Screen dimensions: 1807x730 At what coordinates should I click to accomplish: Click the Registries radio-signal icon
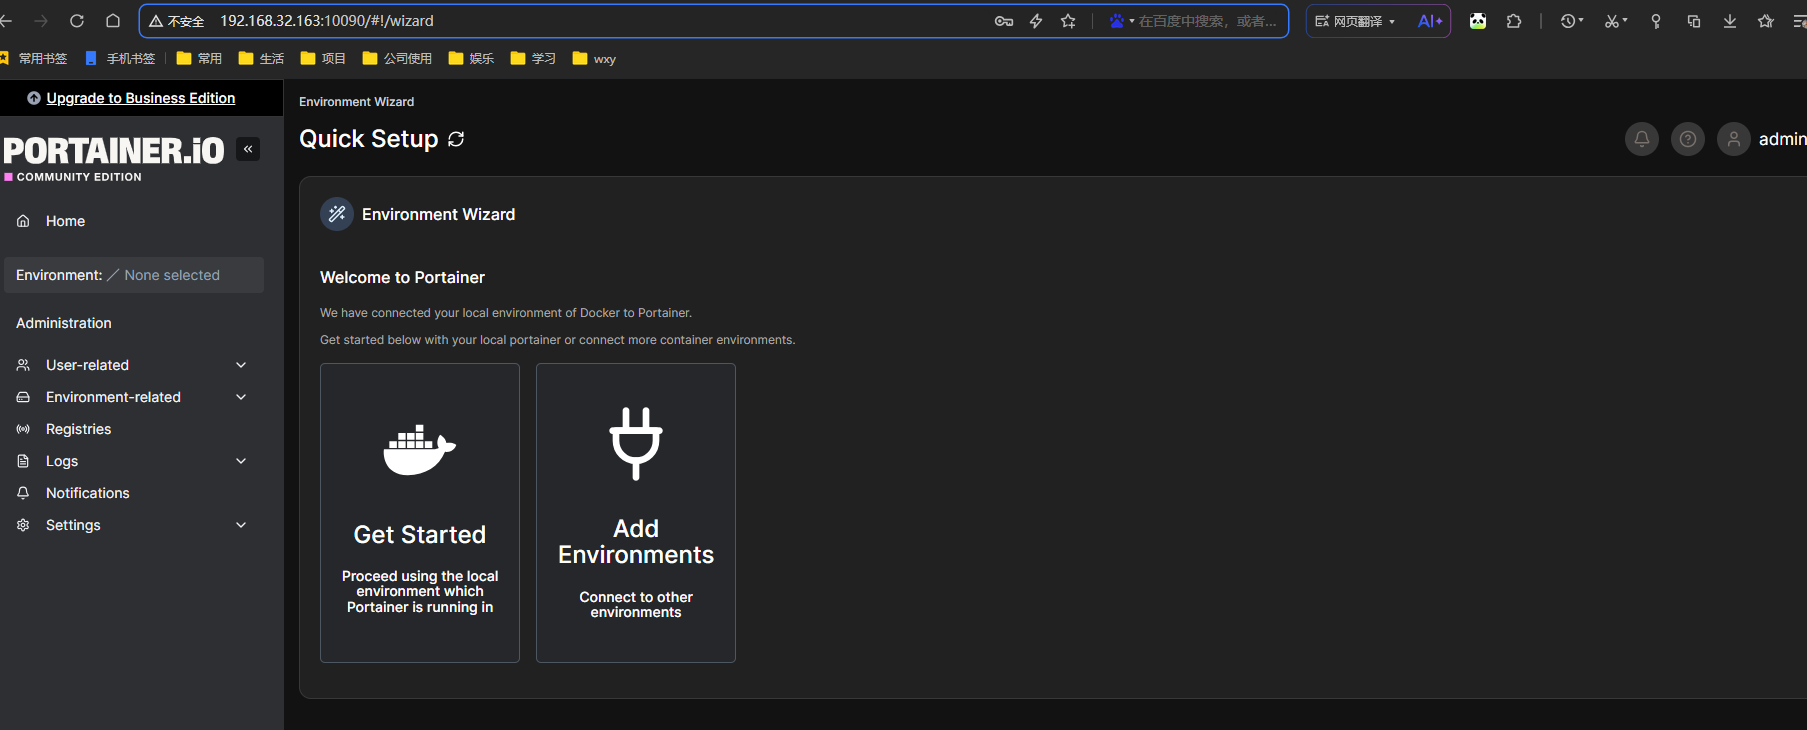coord(23,429)
